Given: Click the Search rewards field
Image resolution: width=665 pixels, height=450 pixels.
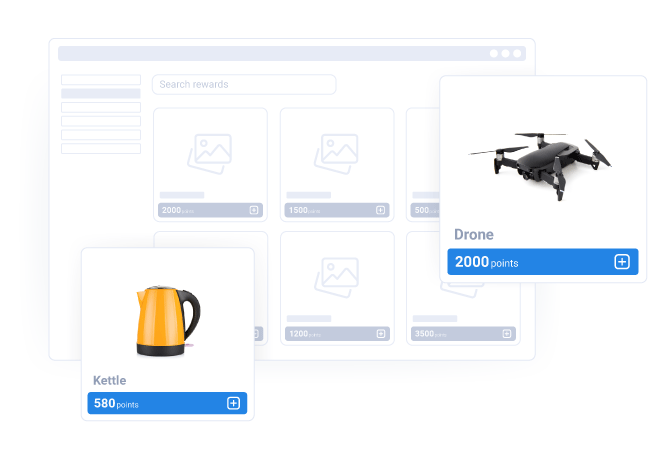Looking at the screenshot, I should pyautogui.click(x=244, y=84).
